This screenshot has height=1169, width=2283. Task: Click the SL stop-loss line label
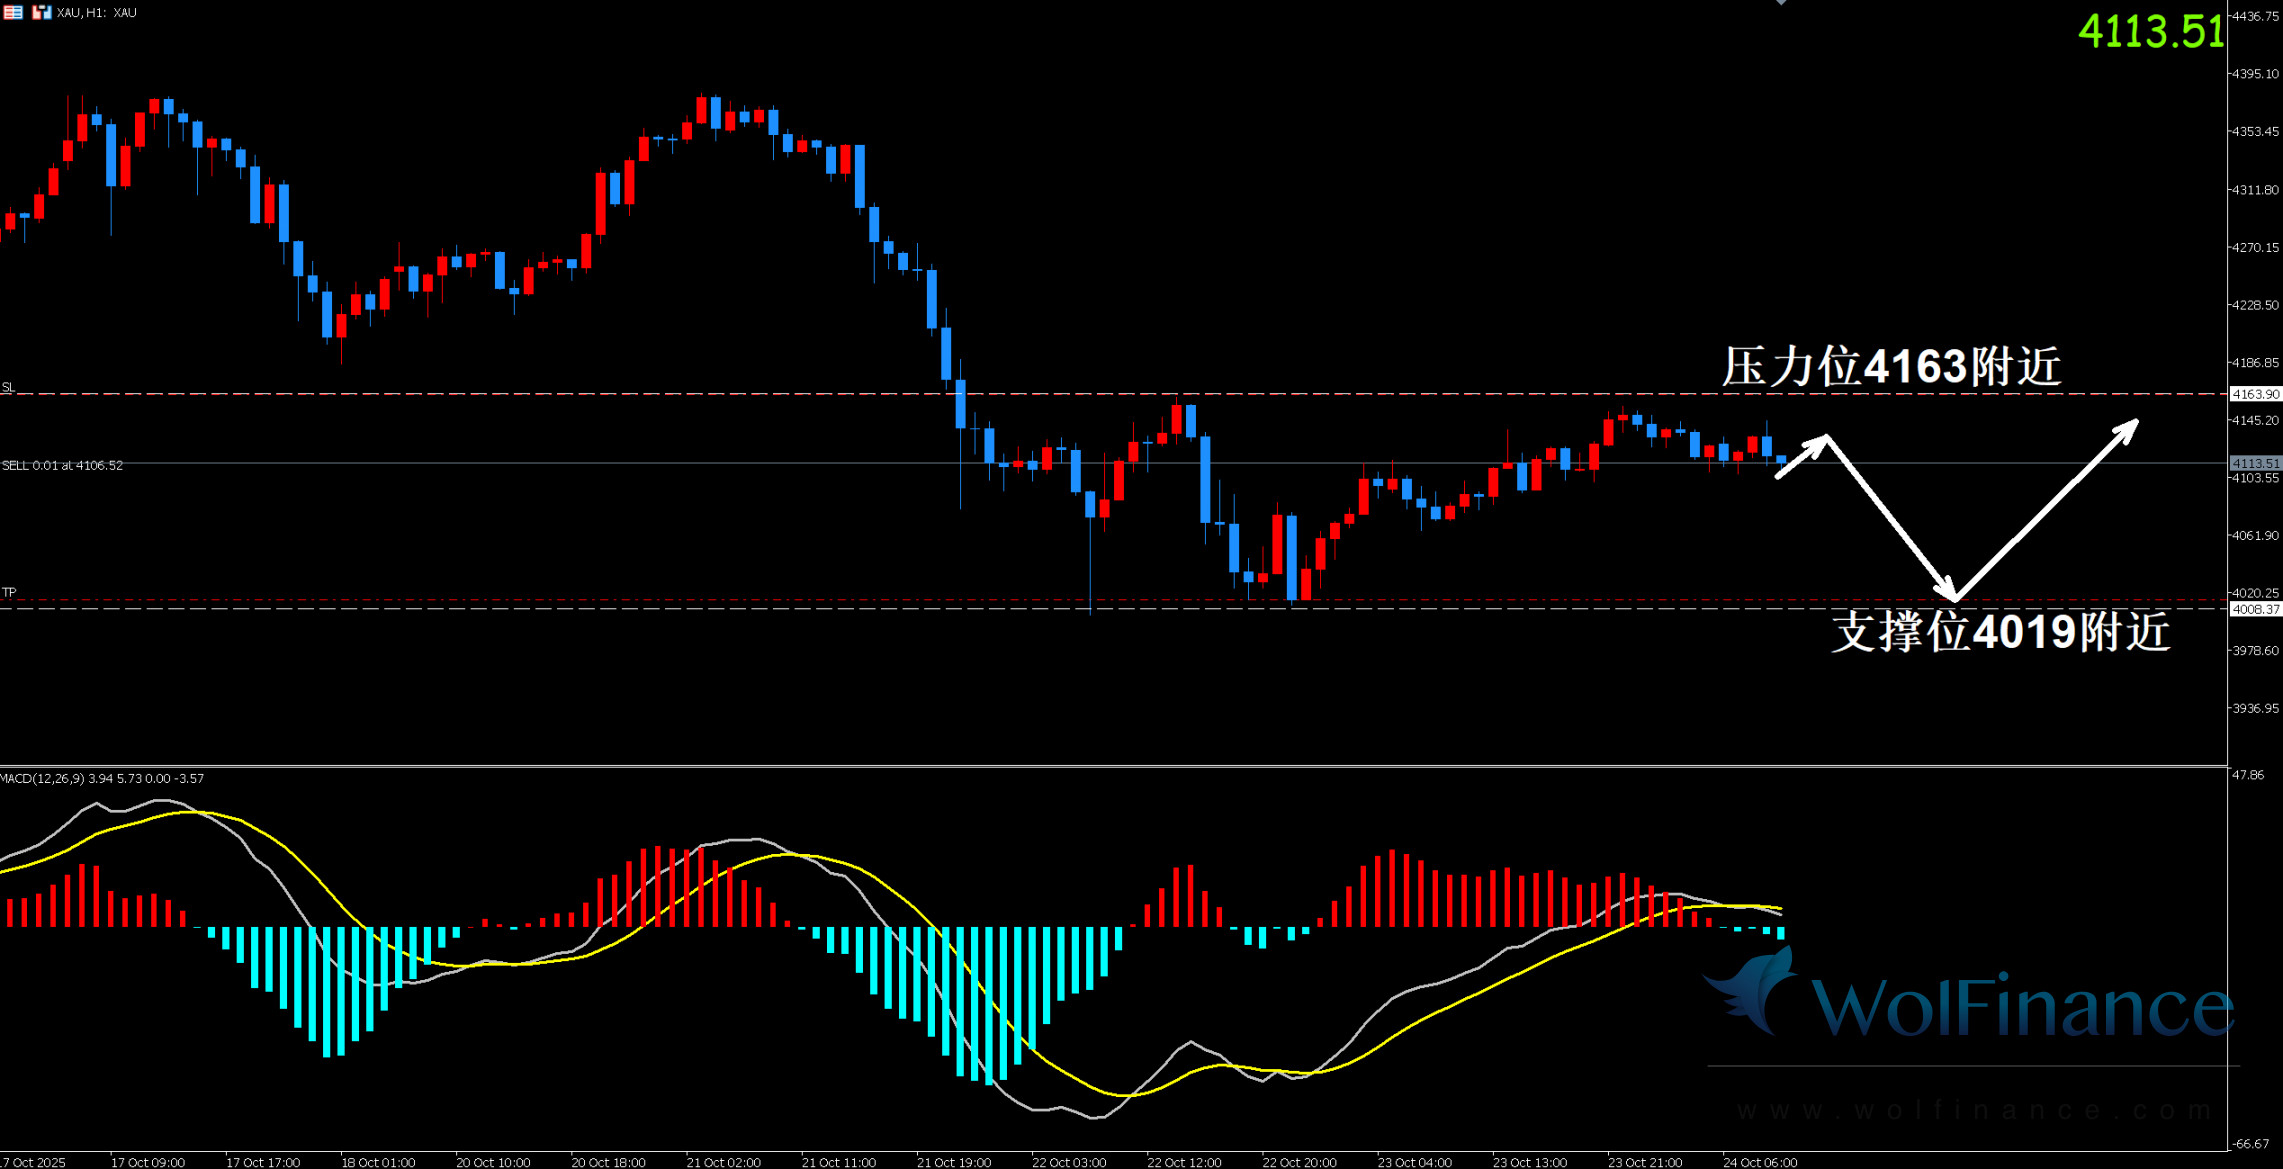coord(9,387)
